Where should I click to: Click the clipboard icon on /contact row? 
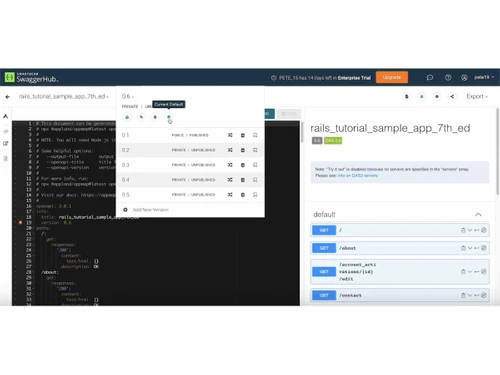tap(463, 295)
